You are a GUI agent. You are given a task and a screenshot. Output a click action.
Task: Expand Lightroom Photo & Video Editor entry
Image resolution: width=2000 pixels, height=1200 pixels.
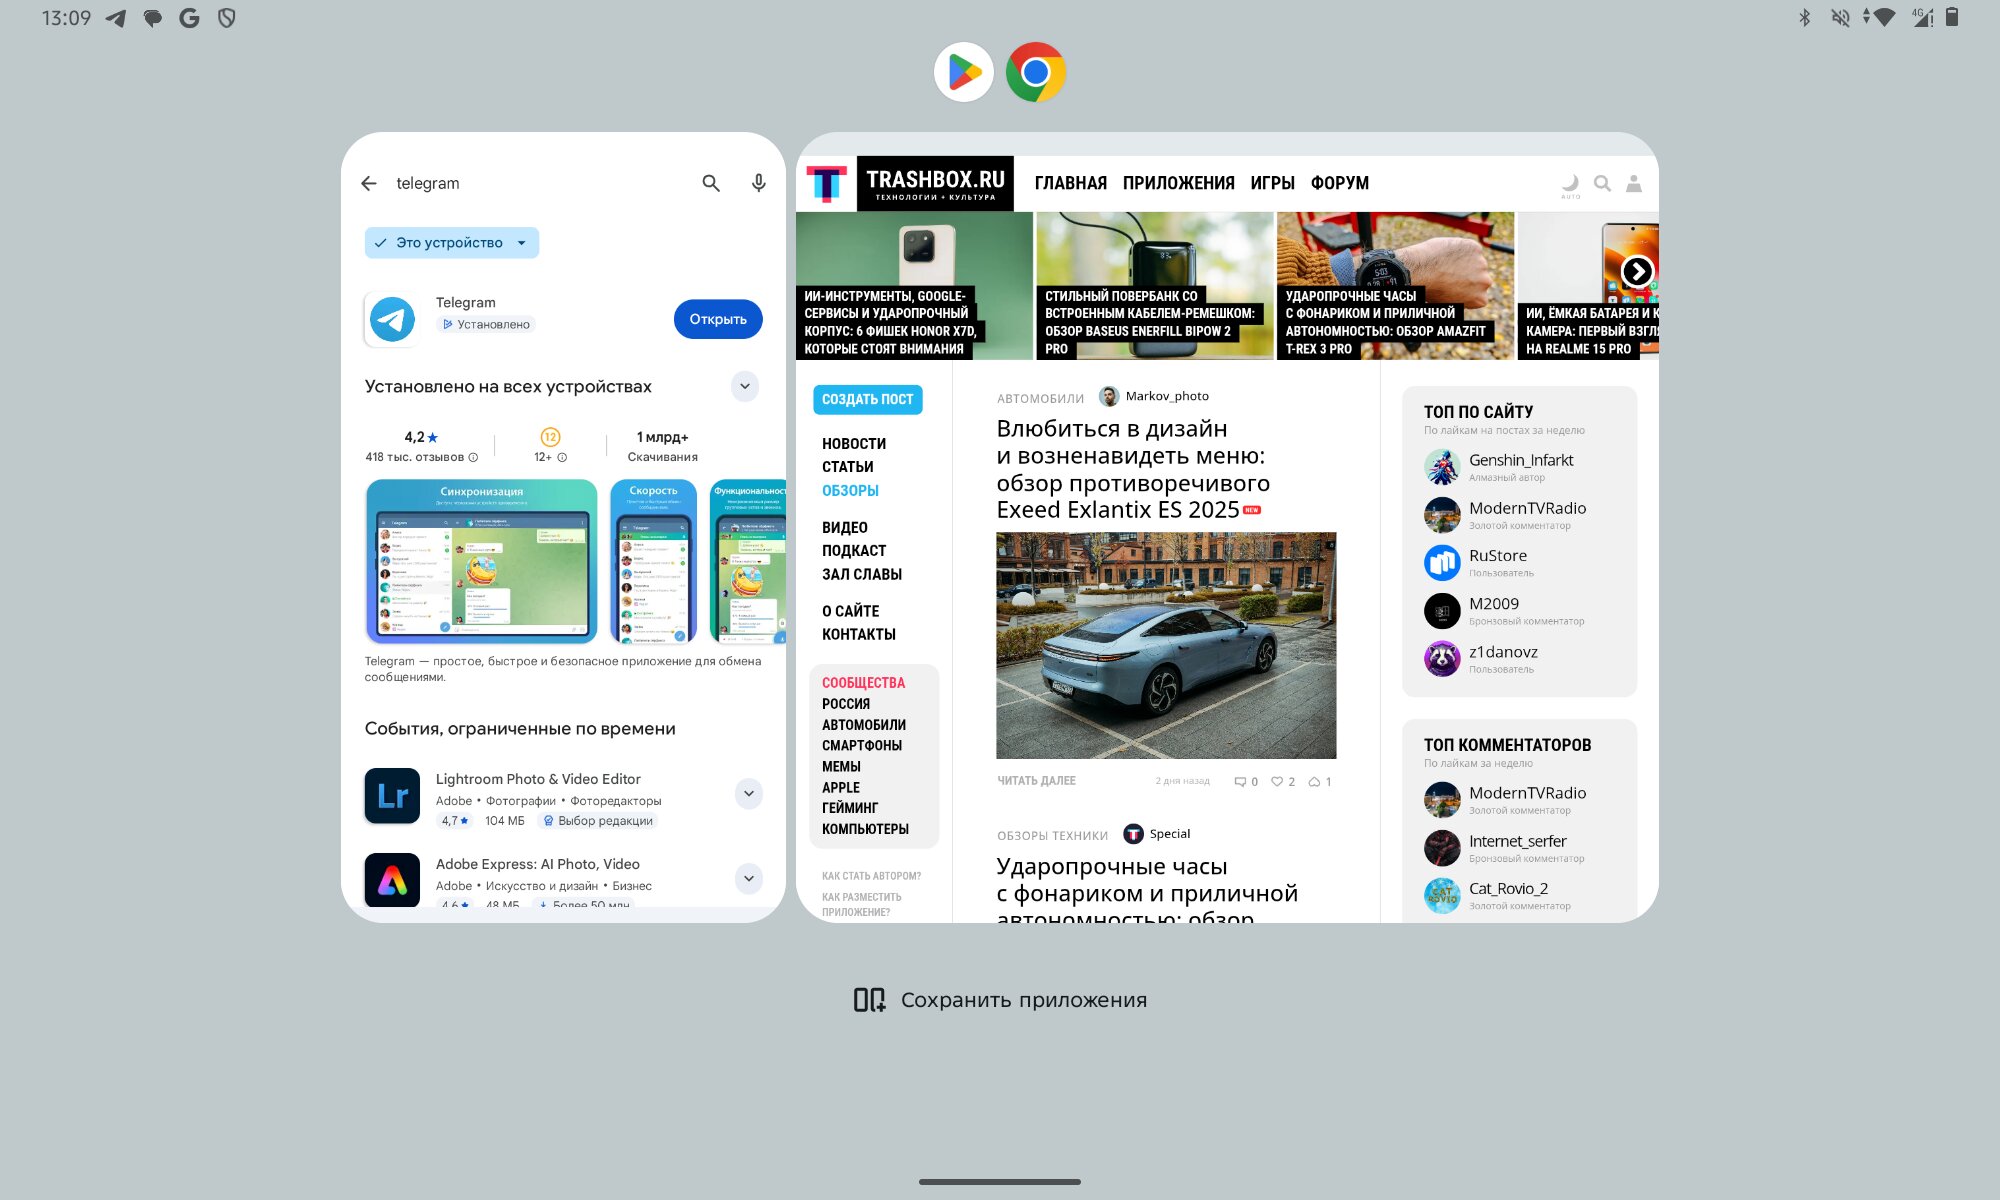tap(749, 793)
